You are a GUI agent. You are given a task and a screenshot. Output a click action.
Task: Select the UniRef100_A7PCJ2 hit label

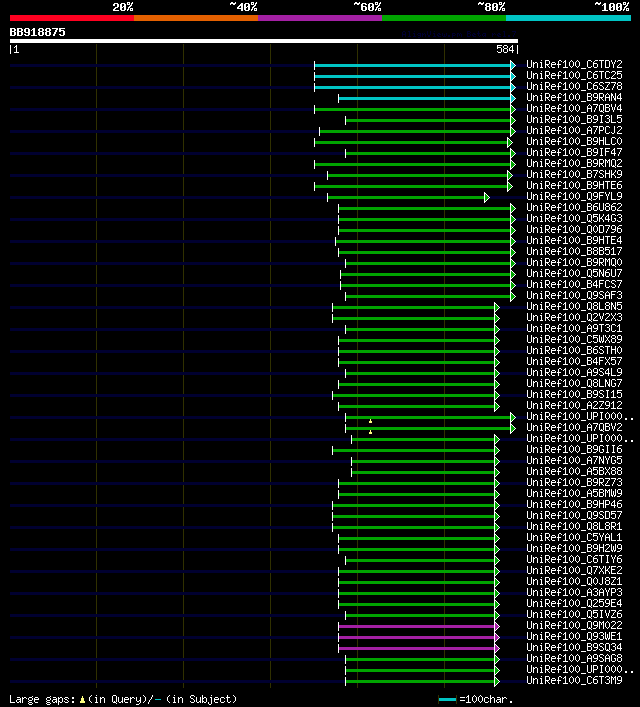574,130
